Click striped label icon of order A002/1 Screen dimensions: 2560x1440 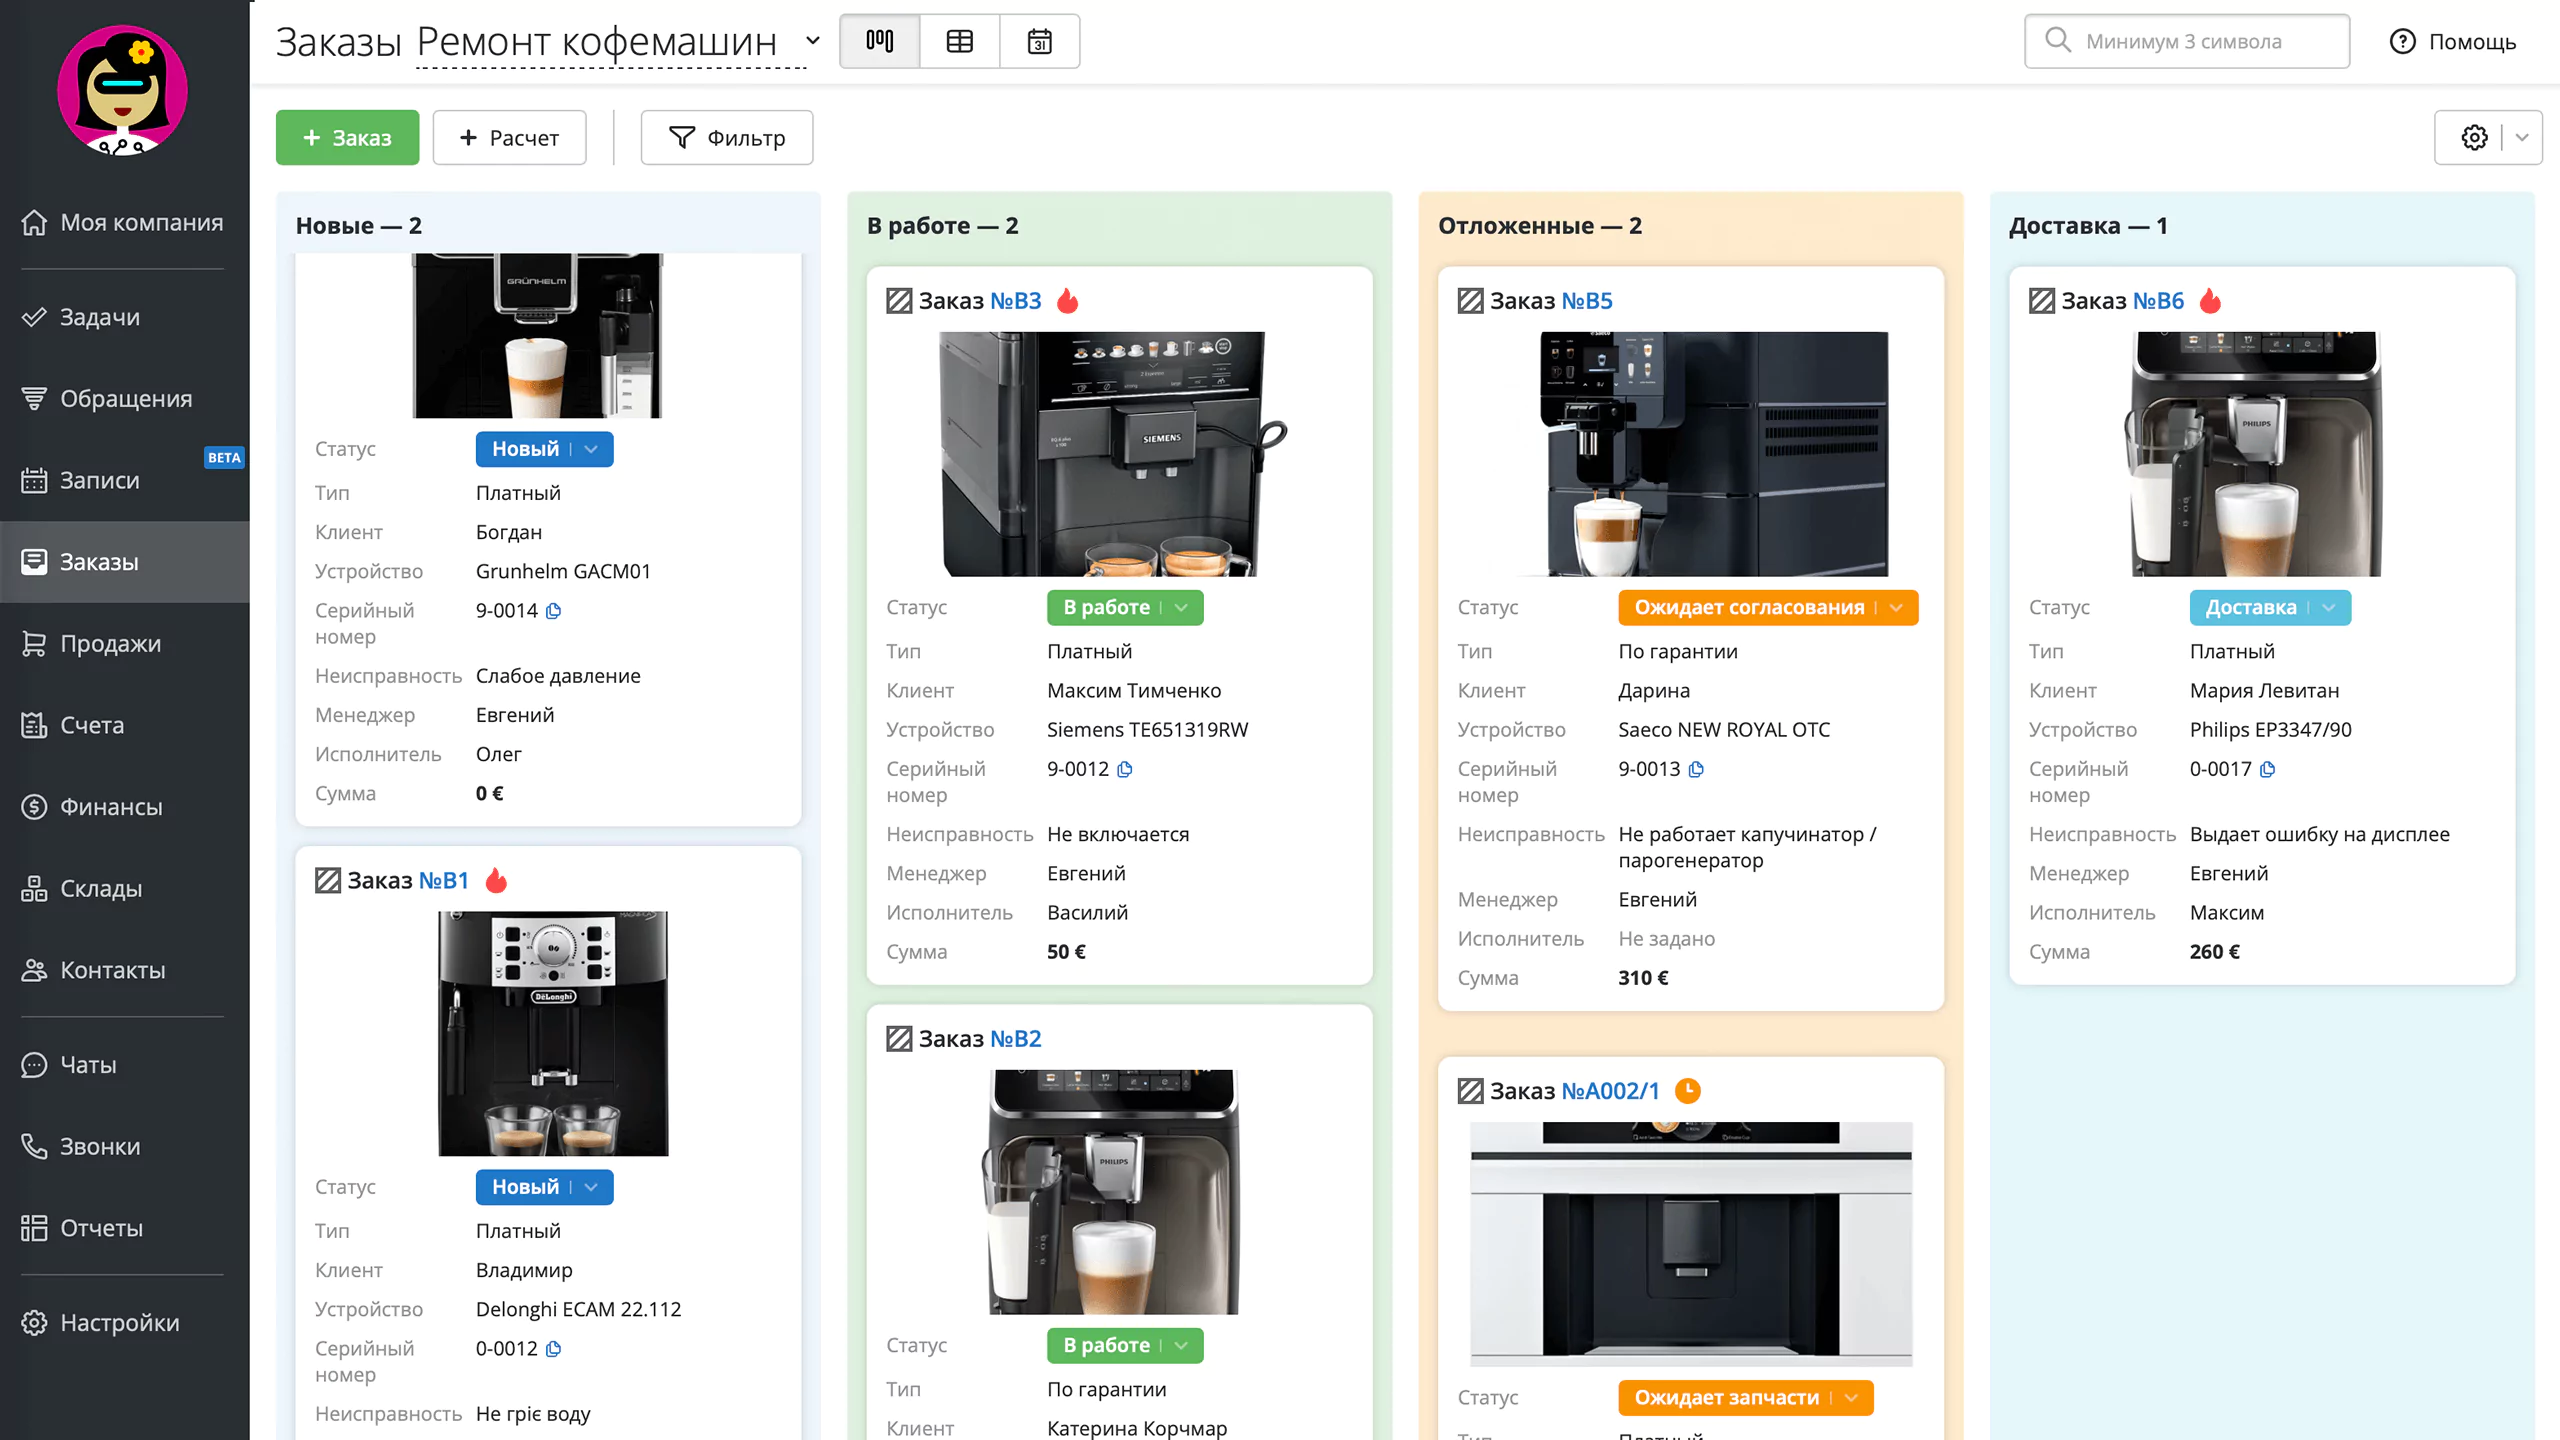coord(1470,1091)
